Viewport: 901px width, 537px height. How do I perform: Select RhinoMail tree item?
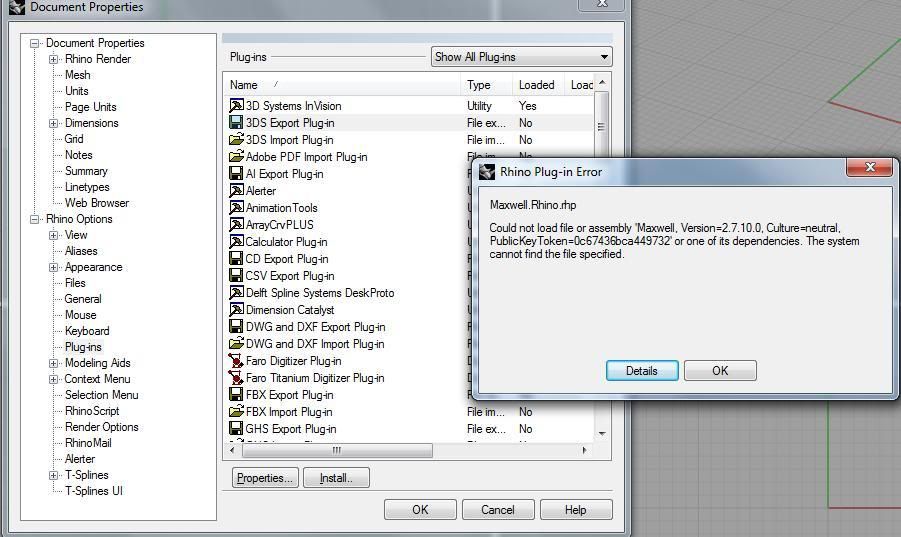click(x=88, y=443)
